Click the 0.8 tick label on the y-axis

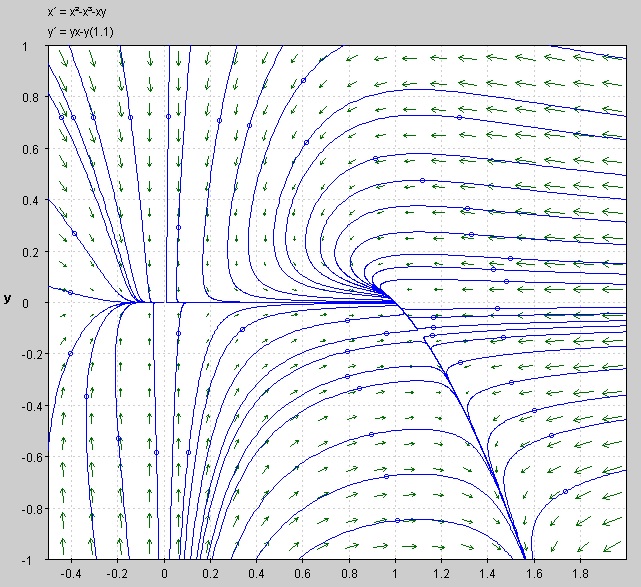point(32,97)
